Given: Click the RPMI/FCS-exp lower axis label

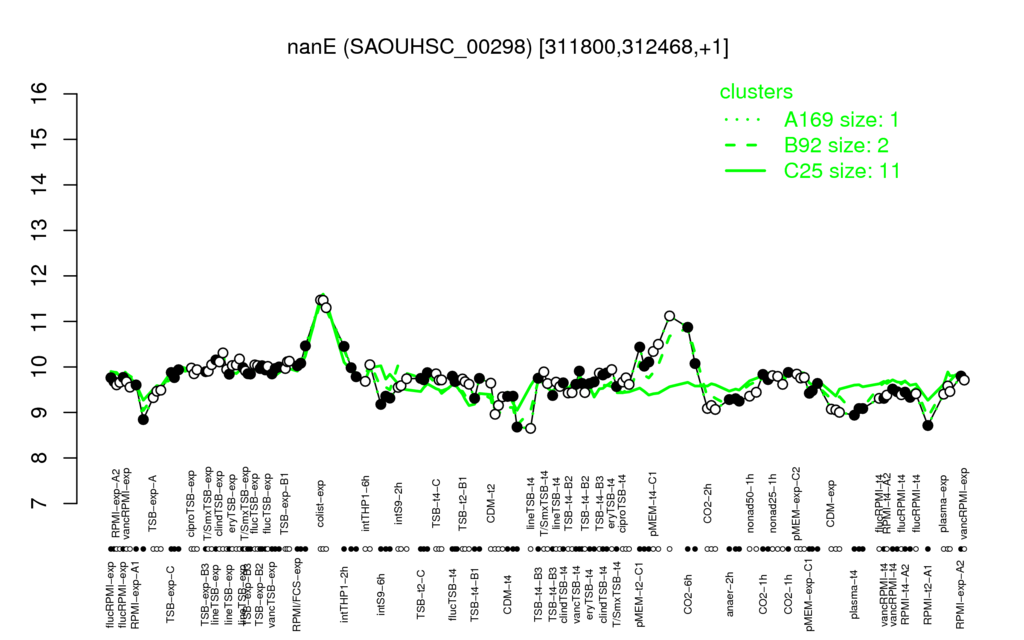Looking at the screenshot, I should click(x=296, y=594).
